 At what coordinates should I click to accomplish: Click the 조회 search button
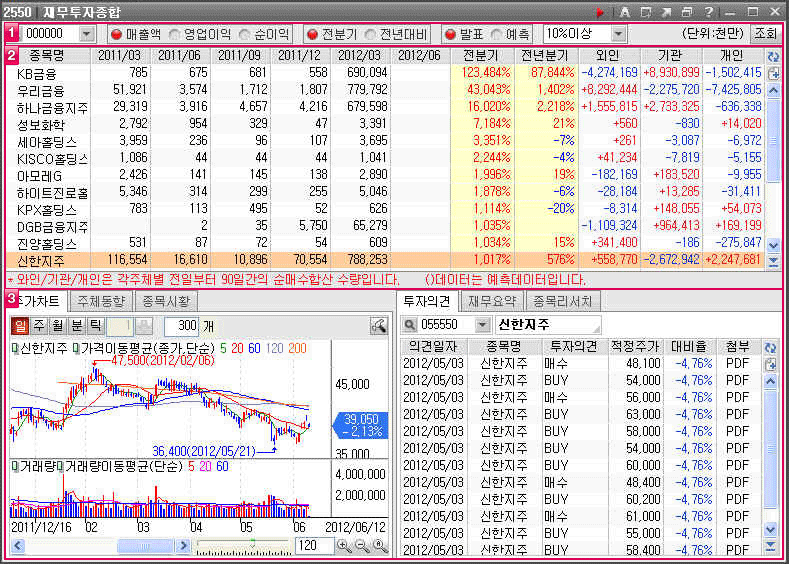pos(765,34)
